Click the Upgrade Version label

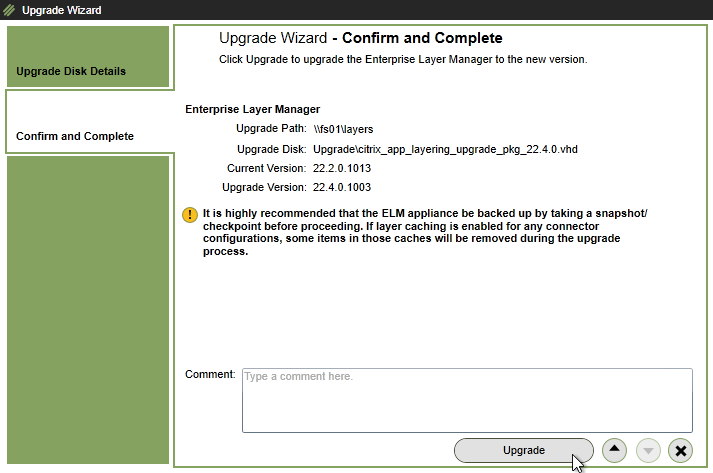click(x=264, y=187)
